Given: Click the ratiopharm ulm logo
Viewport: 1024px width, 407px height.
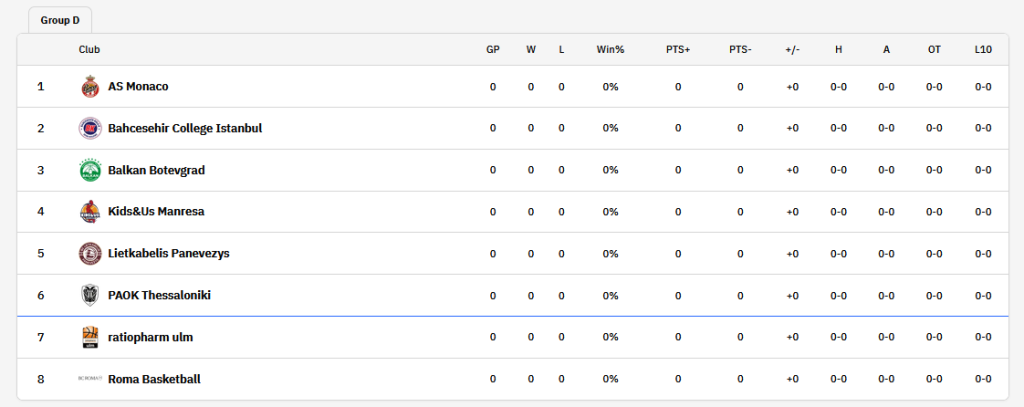Looking at the screenshot, I should pos(90,337).
